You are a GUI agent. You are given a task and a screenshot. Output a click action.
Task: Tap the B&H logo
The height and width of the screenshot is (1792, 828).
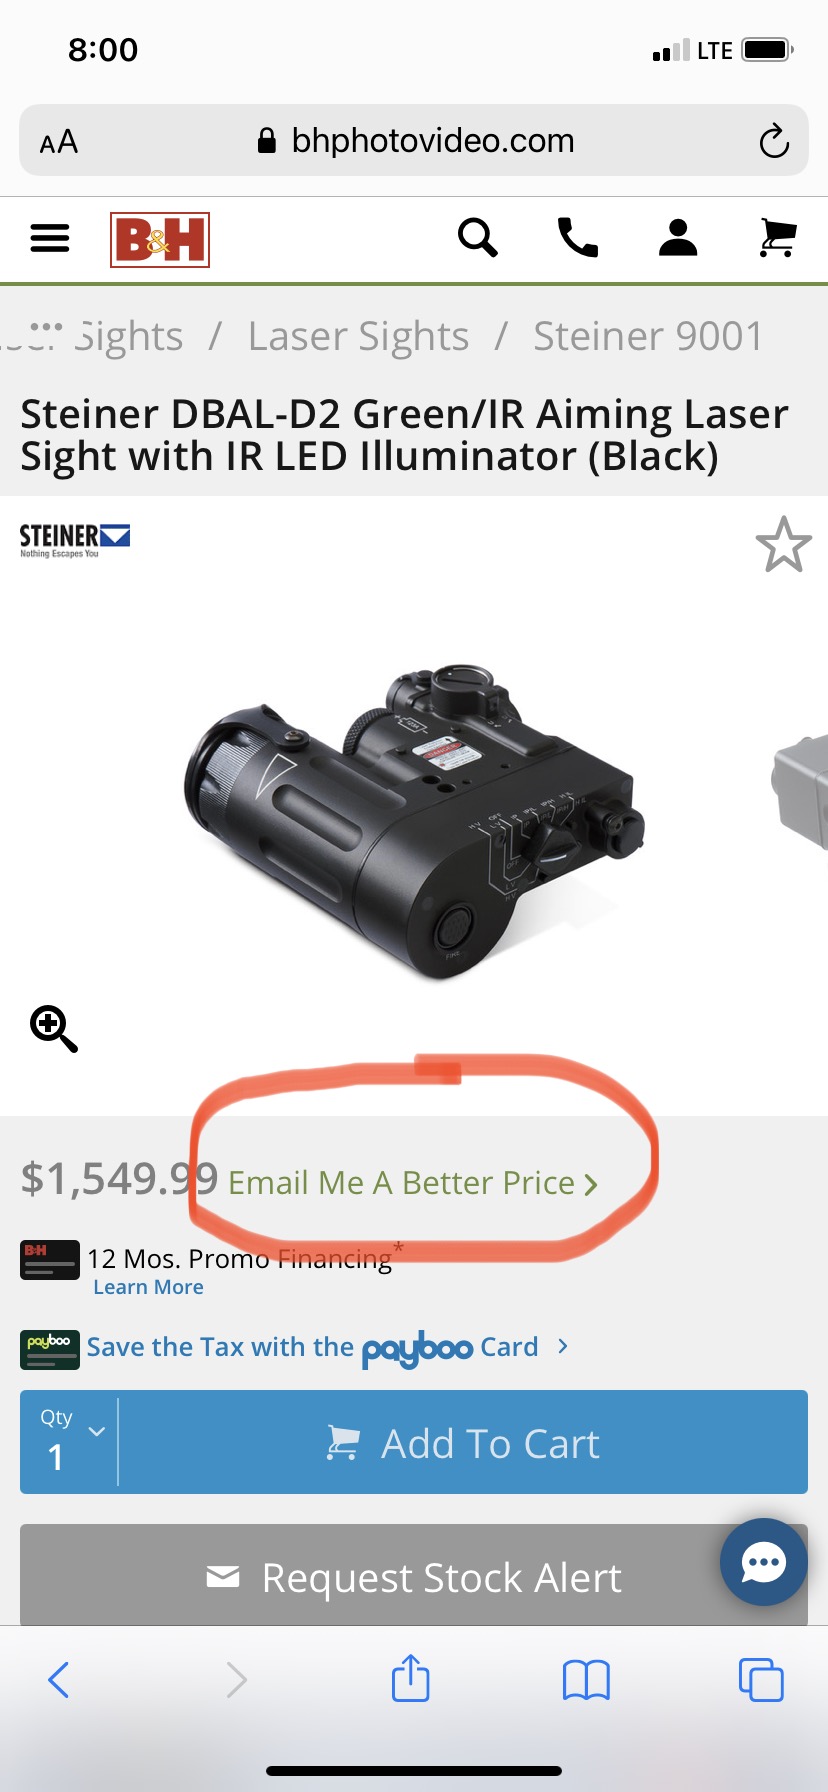click(160, 240)
